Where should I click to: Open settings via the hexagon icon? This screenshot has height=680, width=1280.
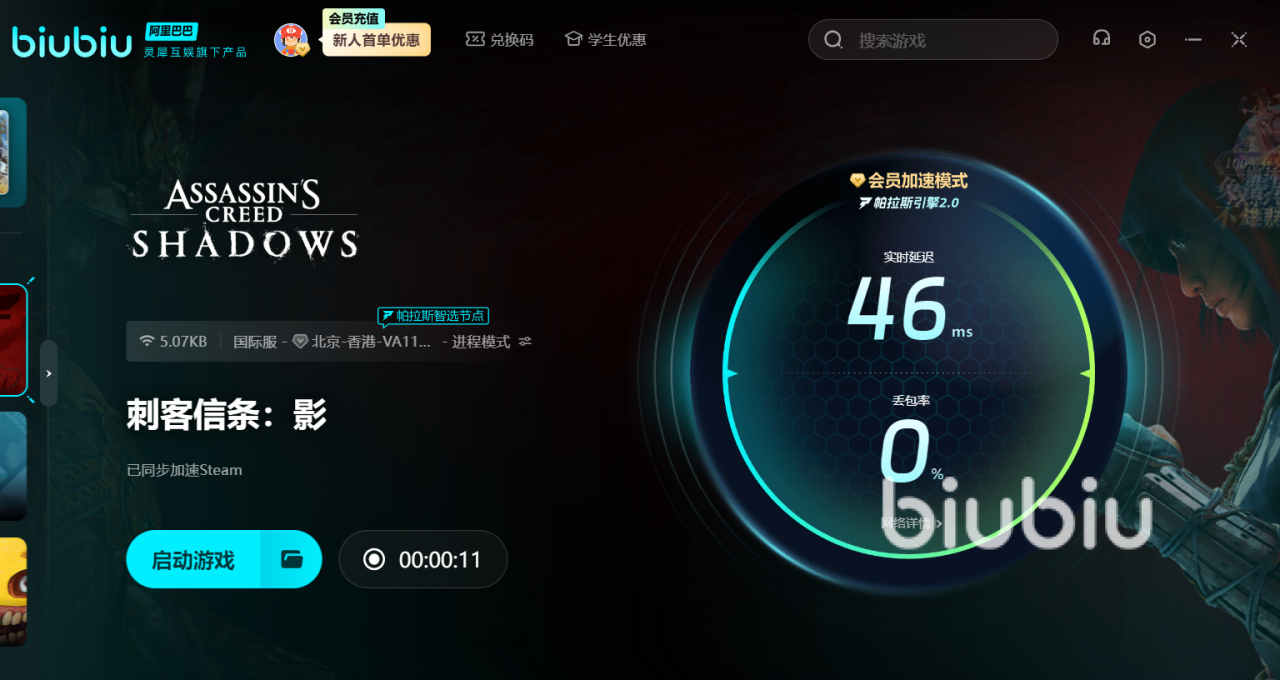1147,39
